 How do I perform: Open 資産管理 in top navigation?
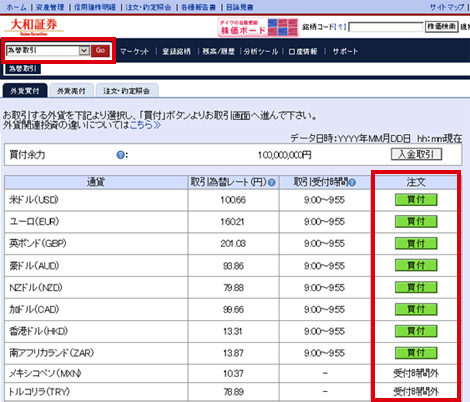(50, 7)
